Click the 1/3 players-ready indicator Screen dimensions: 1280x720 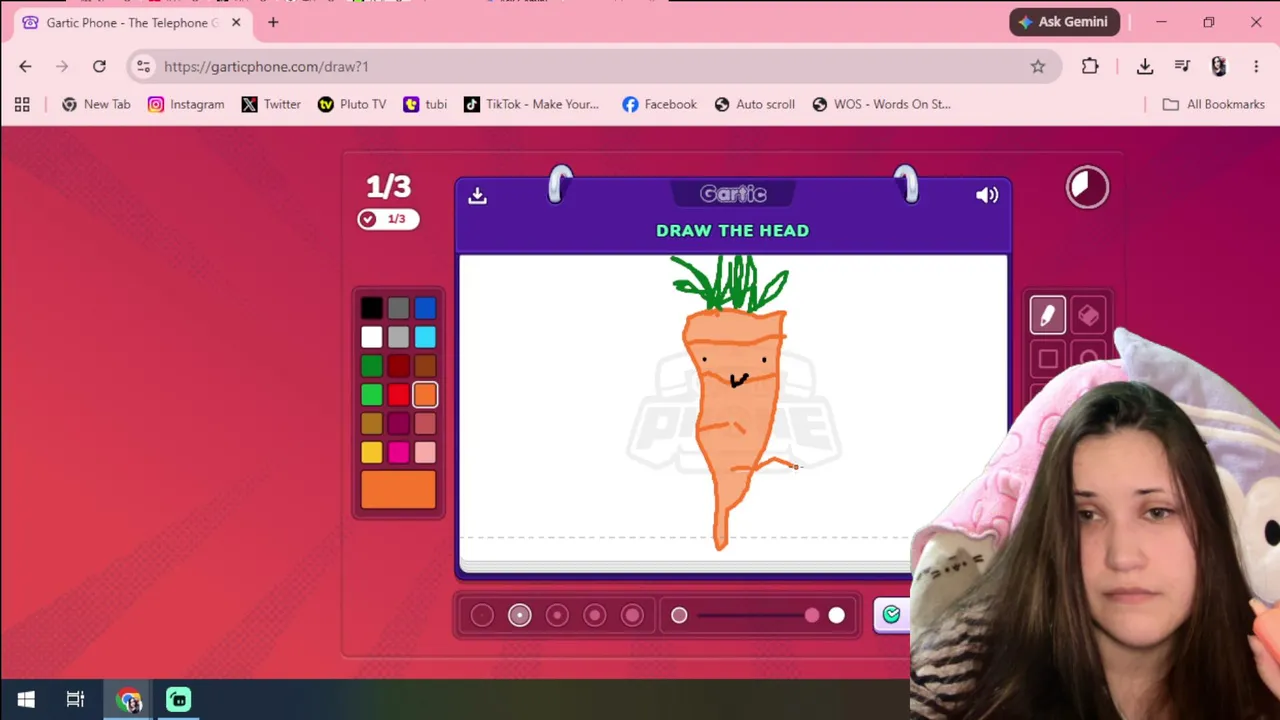pos(388,219)
